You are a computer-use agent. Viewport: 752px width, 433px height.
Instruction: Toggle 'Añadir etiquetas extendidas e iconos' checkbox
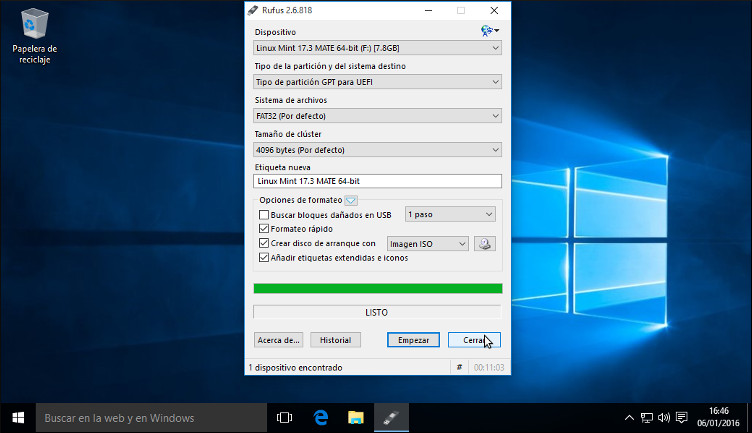click(264, 257)
